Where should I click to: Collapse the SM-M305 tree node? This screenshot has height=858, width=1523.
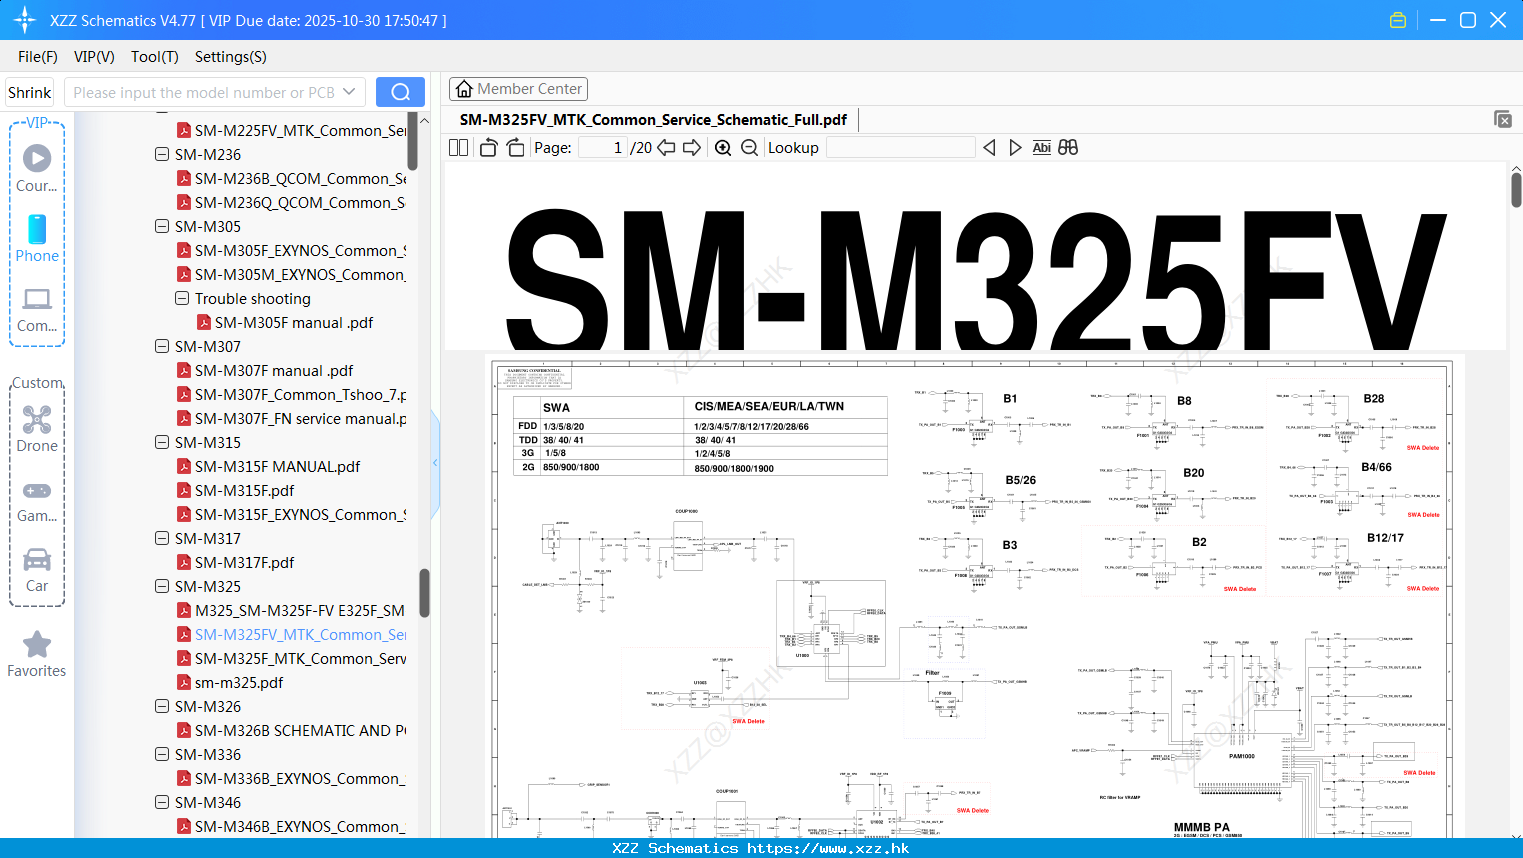pos(162,226)
